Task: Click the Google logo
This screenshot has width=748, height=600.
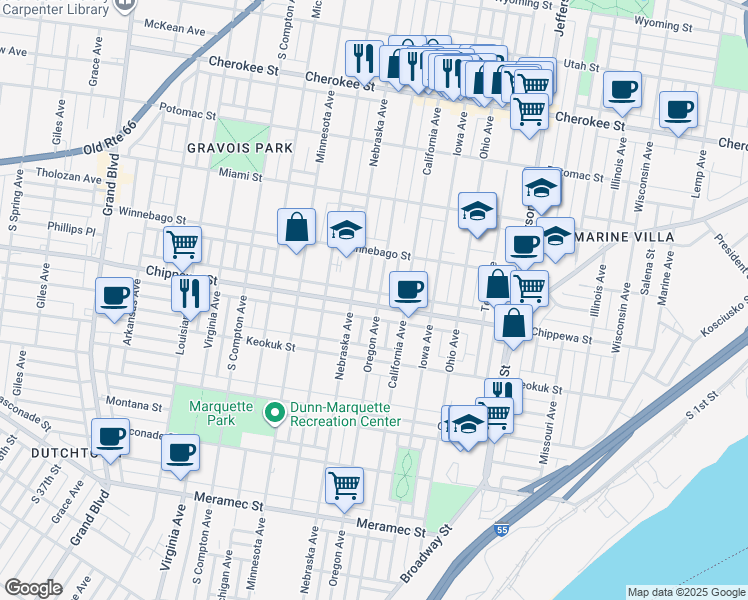Action: click(33, 588)
